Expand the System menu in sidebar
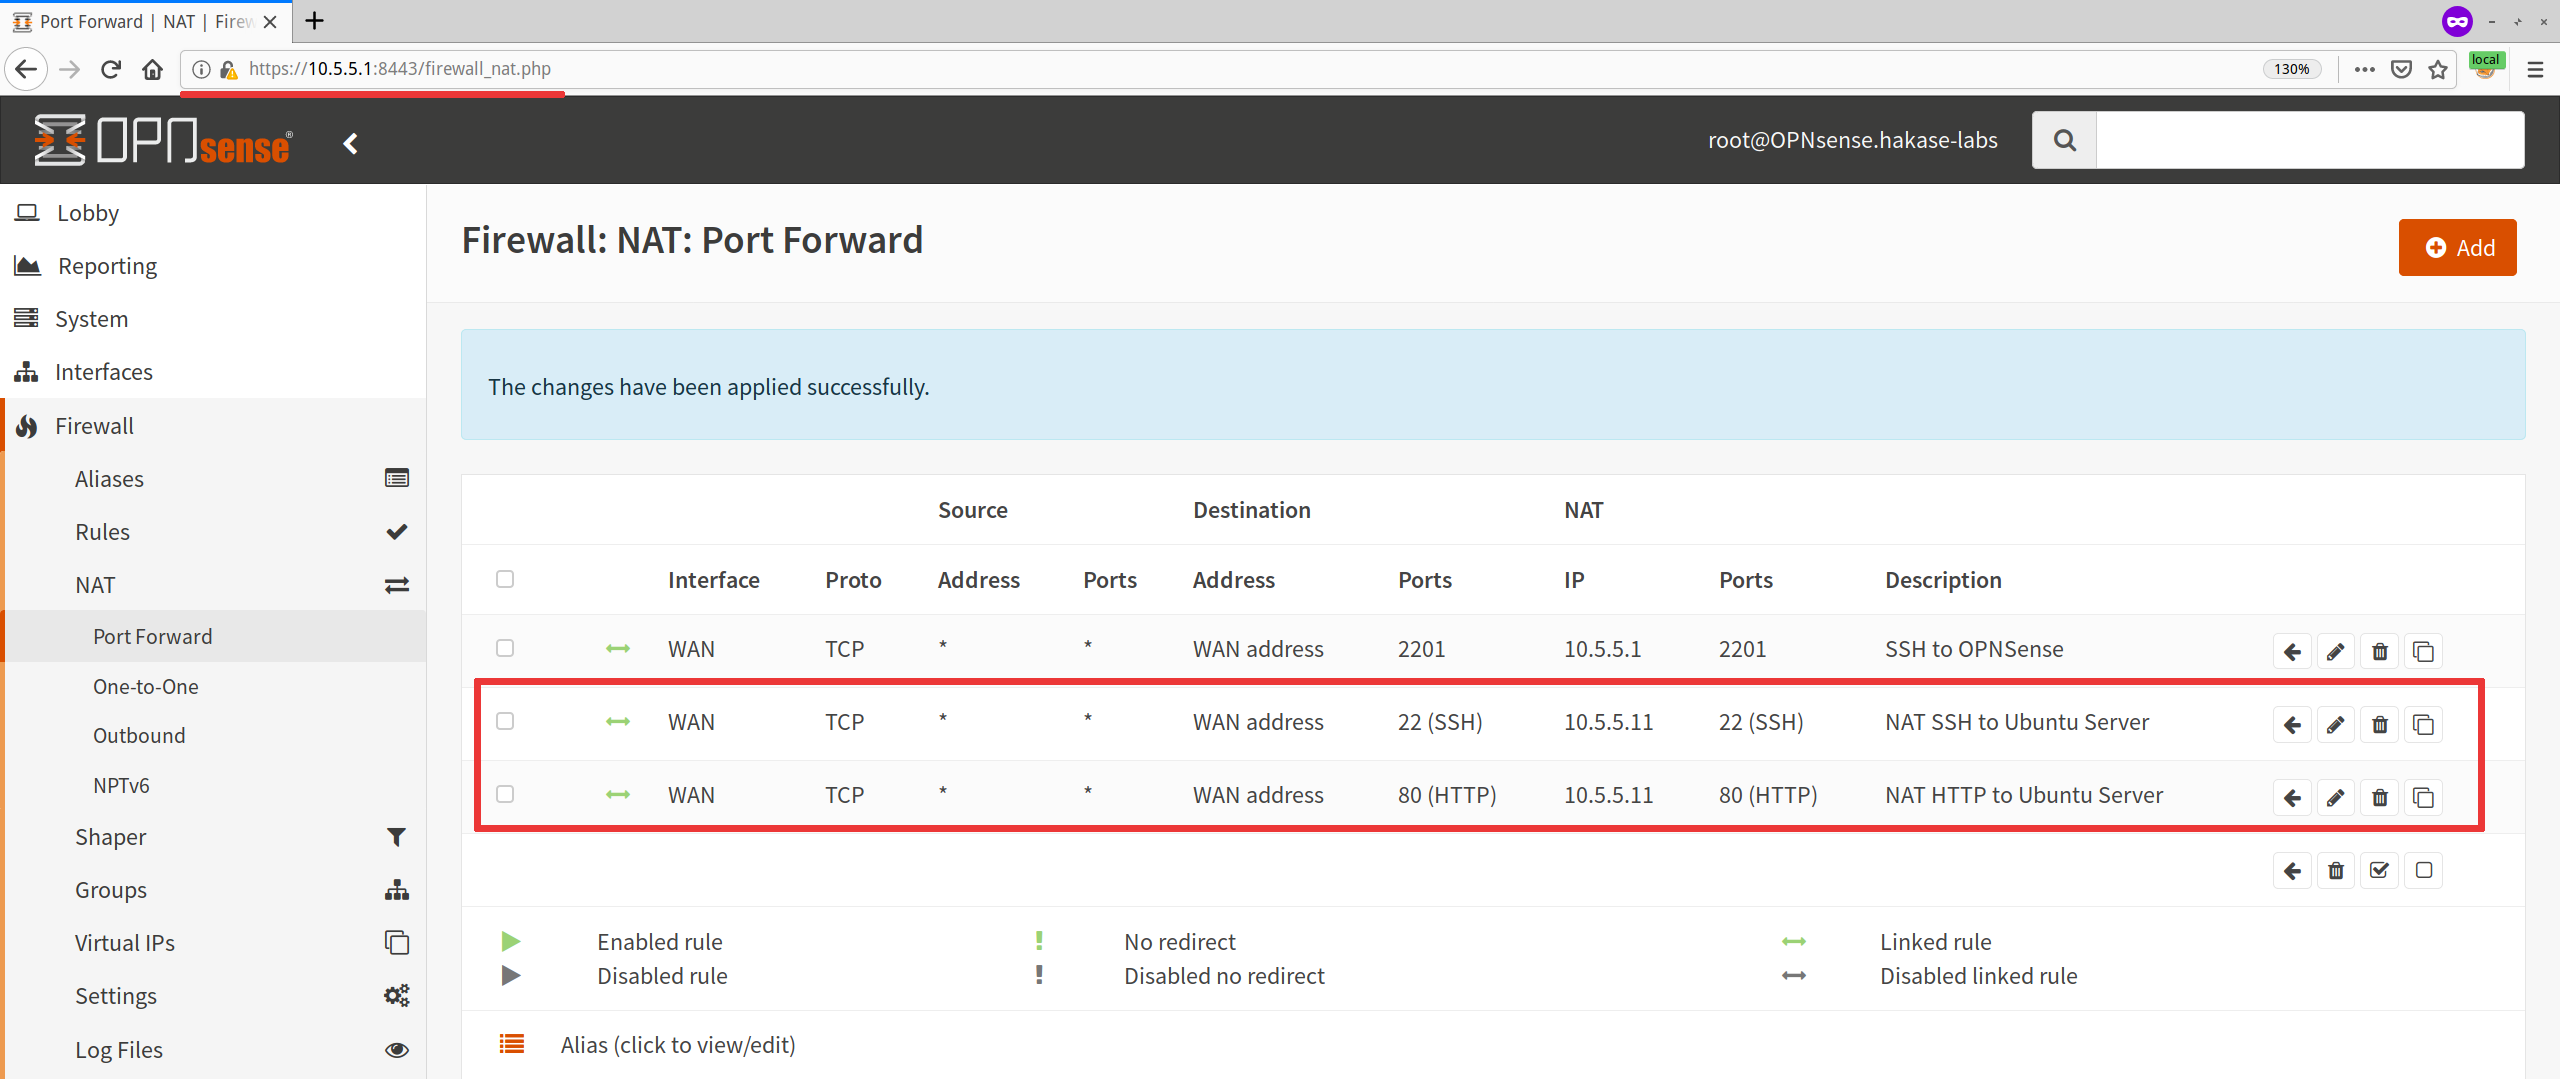Screen dimensions: 2560x1079 92,319
